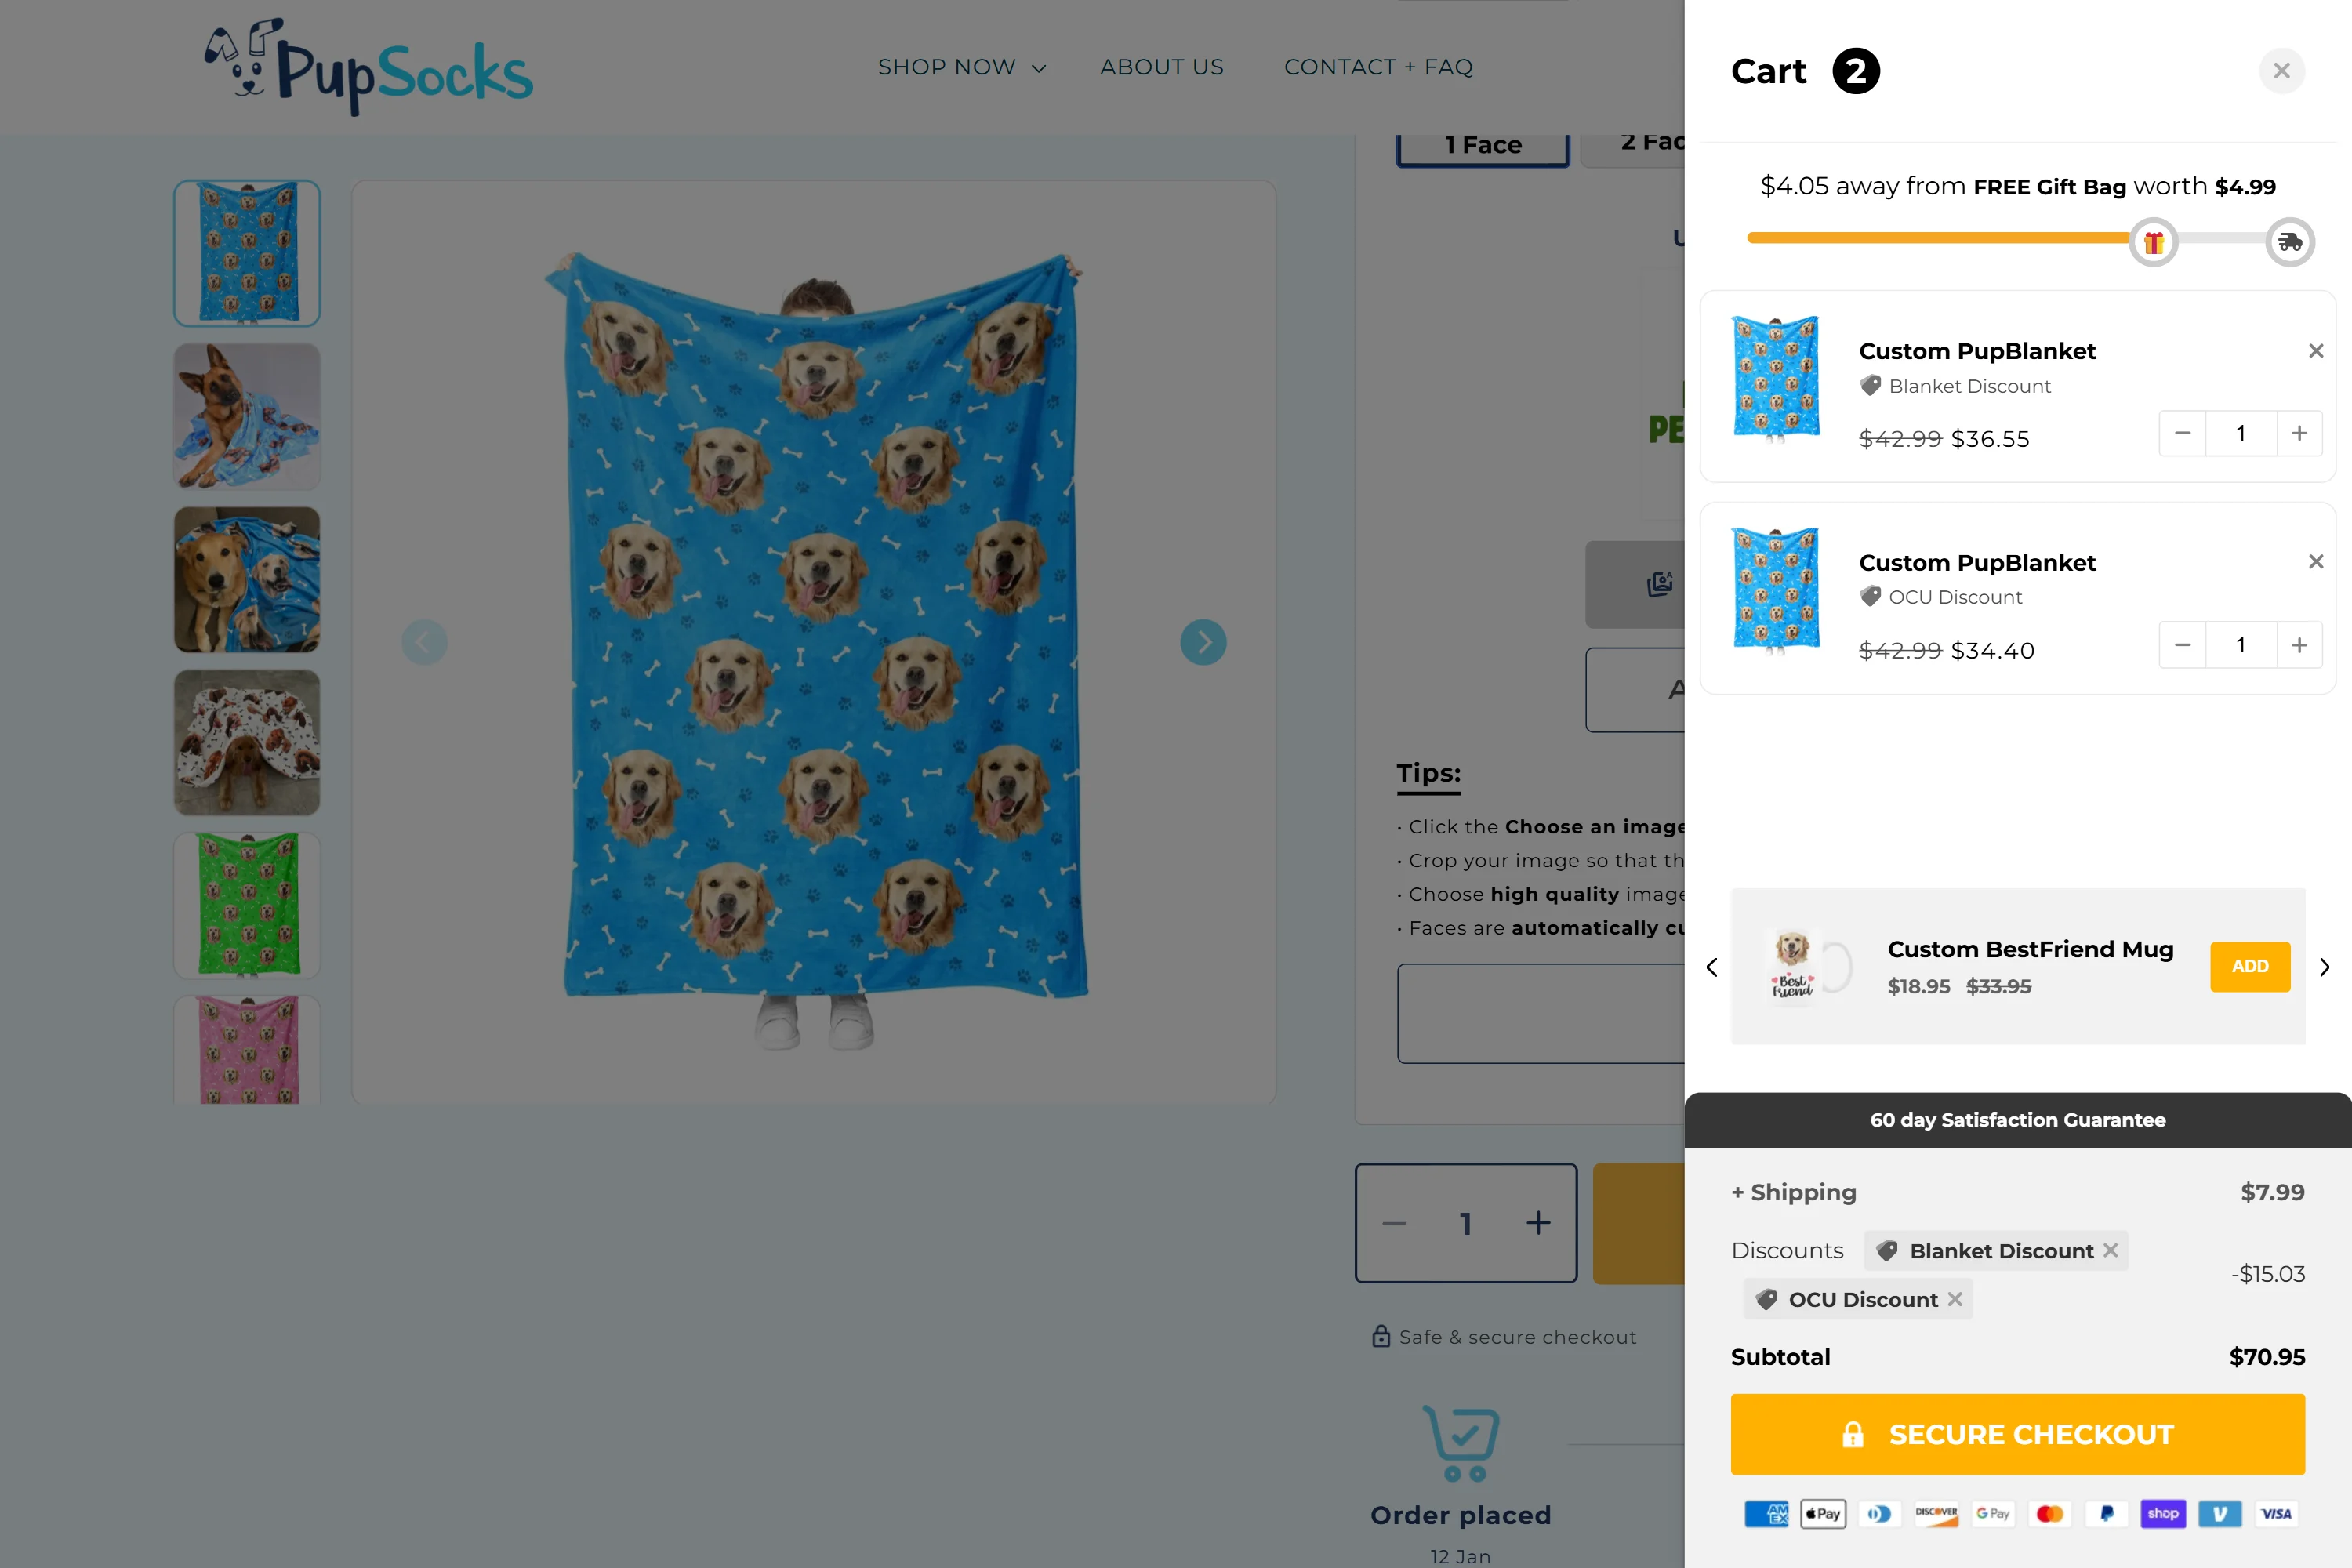Screen dimensions: 2352x1568
Task: Click the free shipping truck milestone icon
Action: [x=2289, y=242]
